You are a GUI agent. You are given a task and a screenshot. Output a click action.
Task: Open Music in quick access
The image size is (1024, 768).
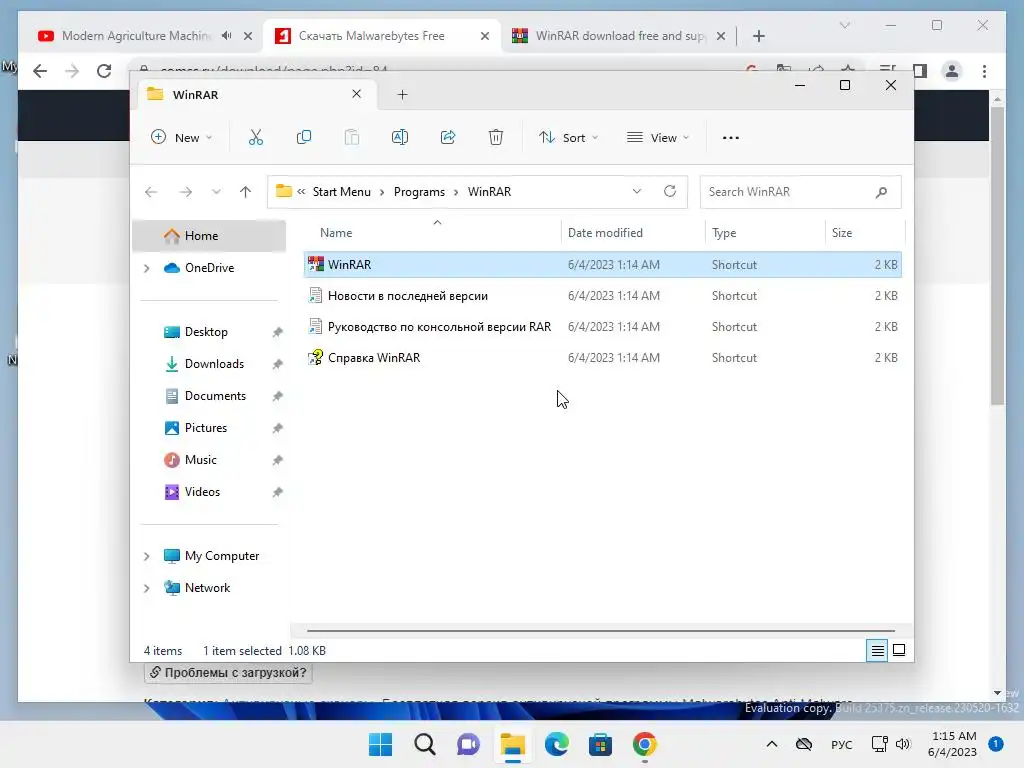[200, 460]
